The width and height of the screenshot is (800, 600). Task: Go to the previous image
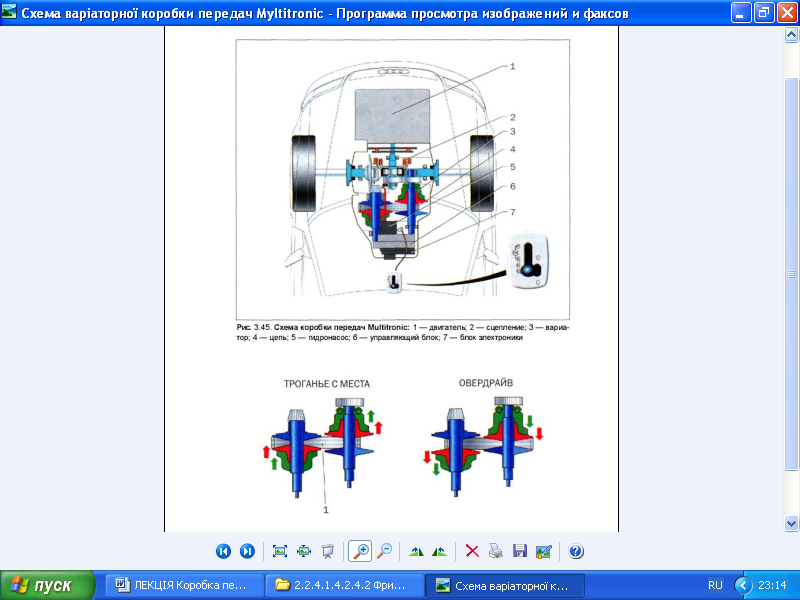coord(223,551)
